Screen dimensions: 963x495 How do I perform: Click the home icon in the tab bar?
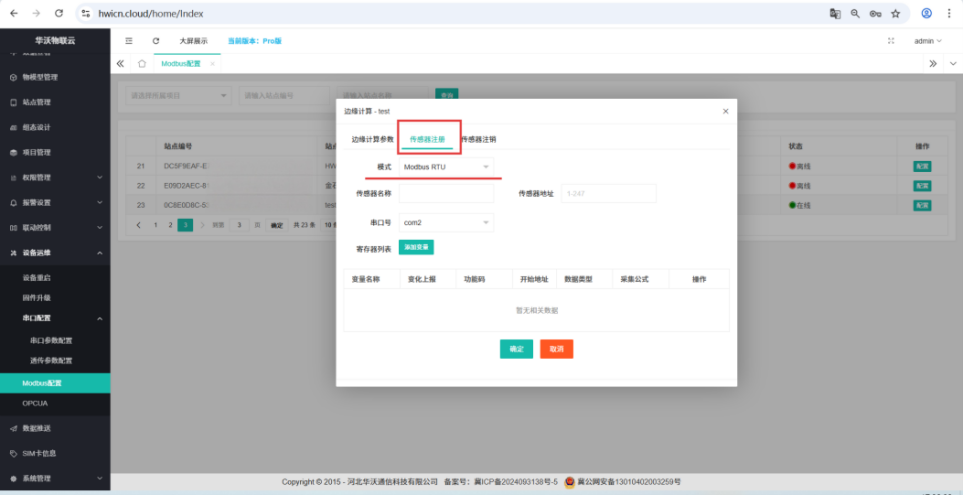click(x=142, y=63)
